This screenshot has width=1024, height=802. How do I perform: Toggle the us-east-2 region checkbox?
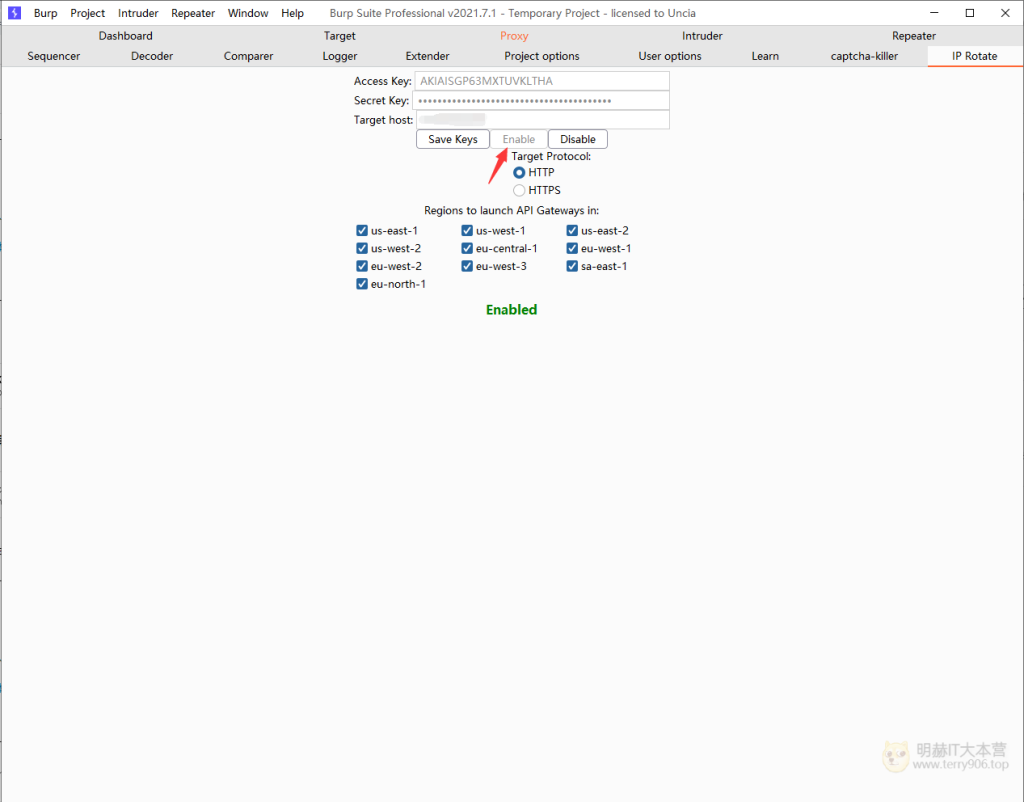tap(572, 231)
